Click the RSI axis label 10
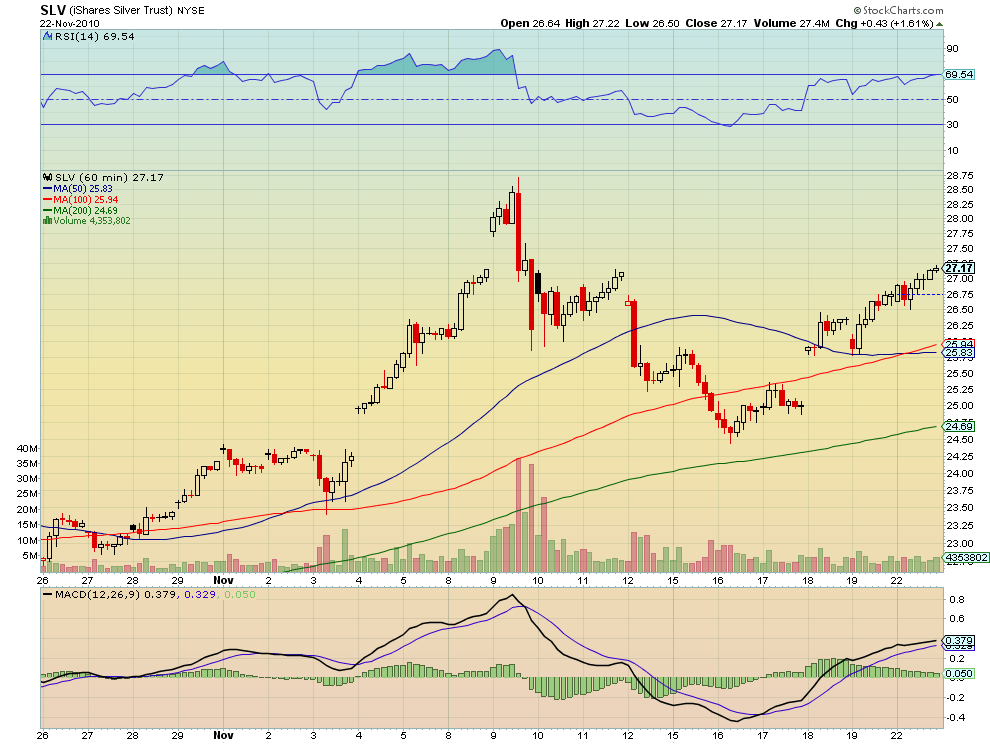 [x=952, y=150]
